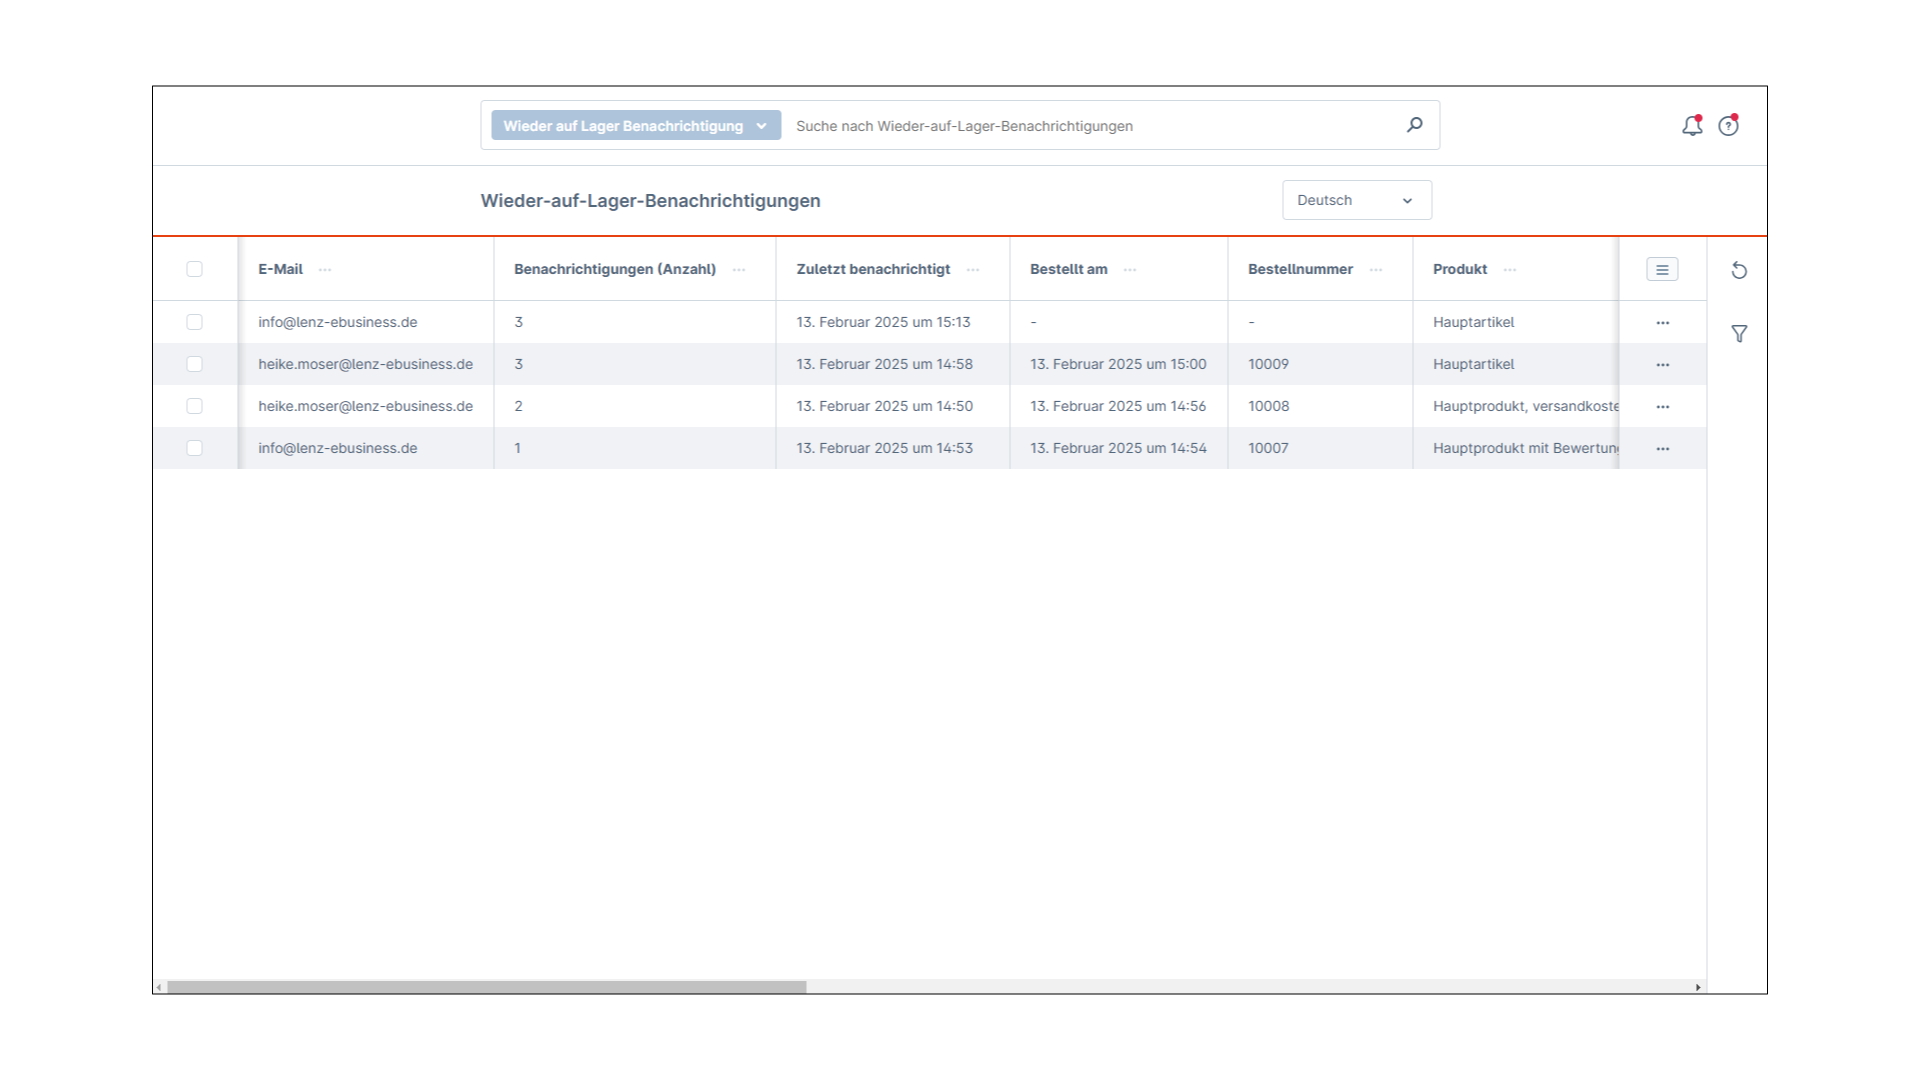Open row actions for order 10007
Viewport: 1920px width, 1080px height.
[x=1662, y=449]
